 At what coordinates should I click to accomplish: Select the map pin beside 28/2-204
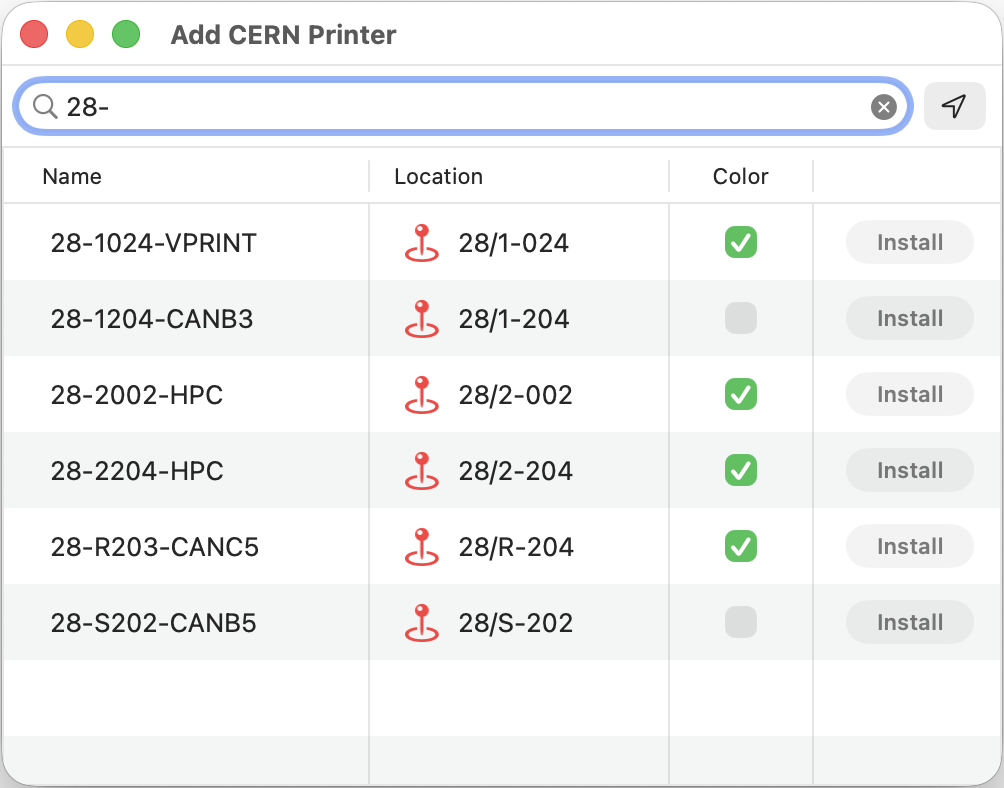tap(421, 471)
